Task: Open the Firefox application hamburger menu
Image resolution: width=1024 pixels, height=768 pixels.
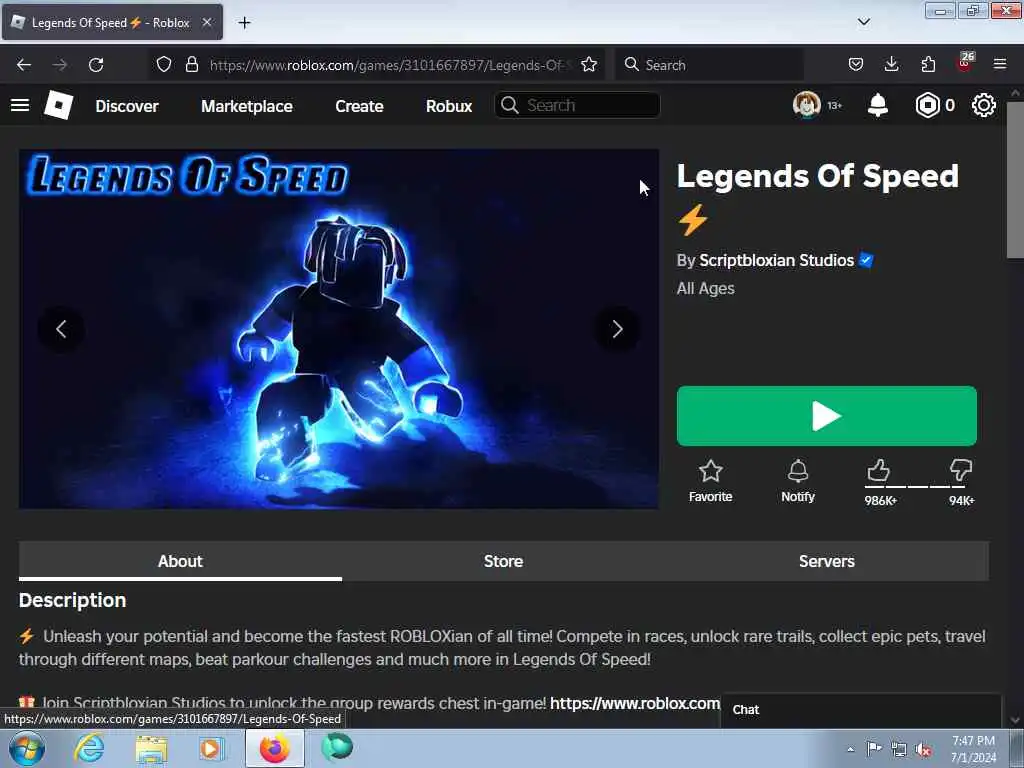Action: point(1000,64)
